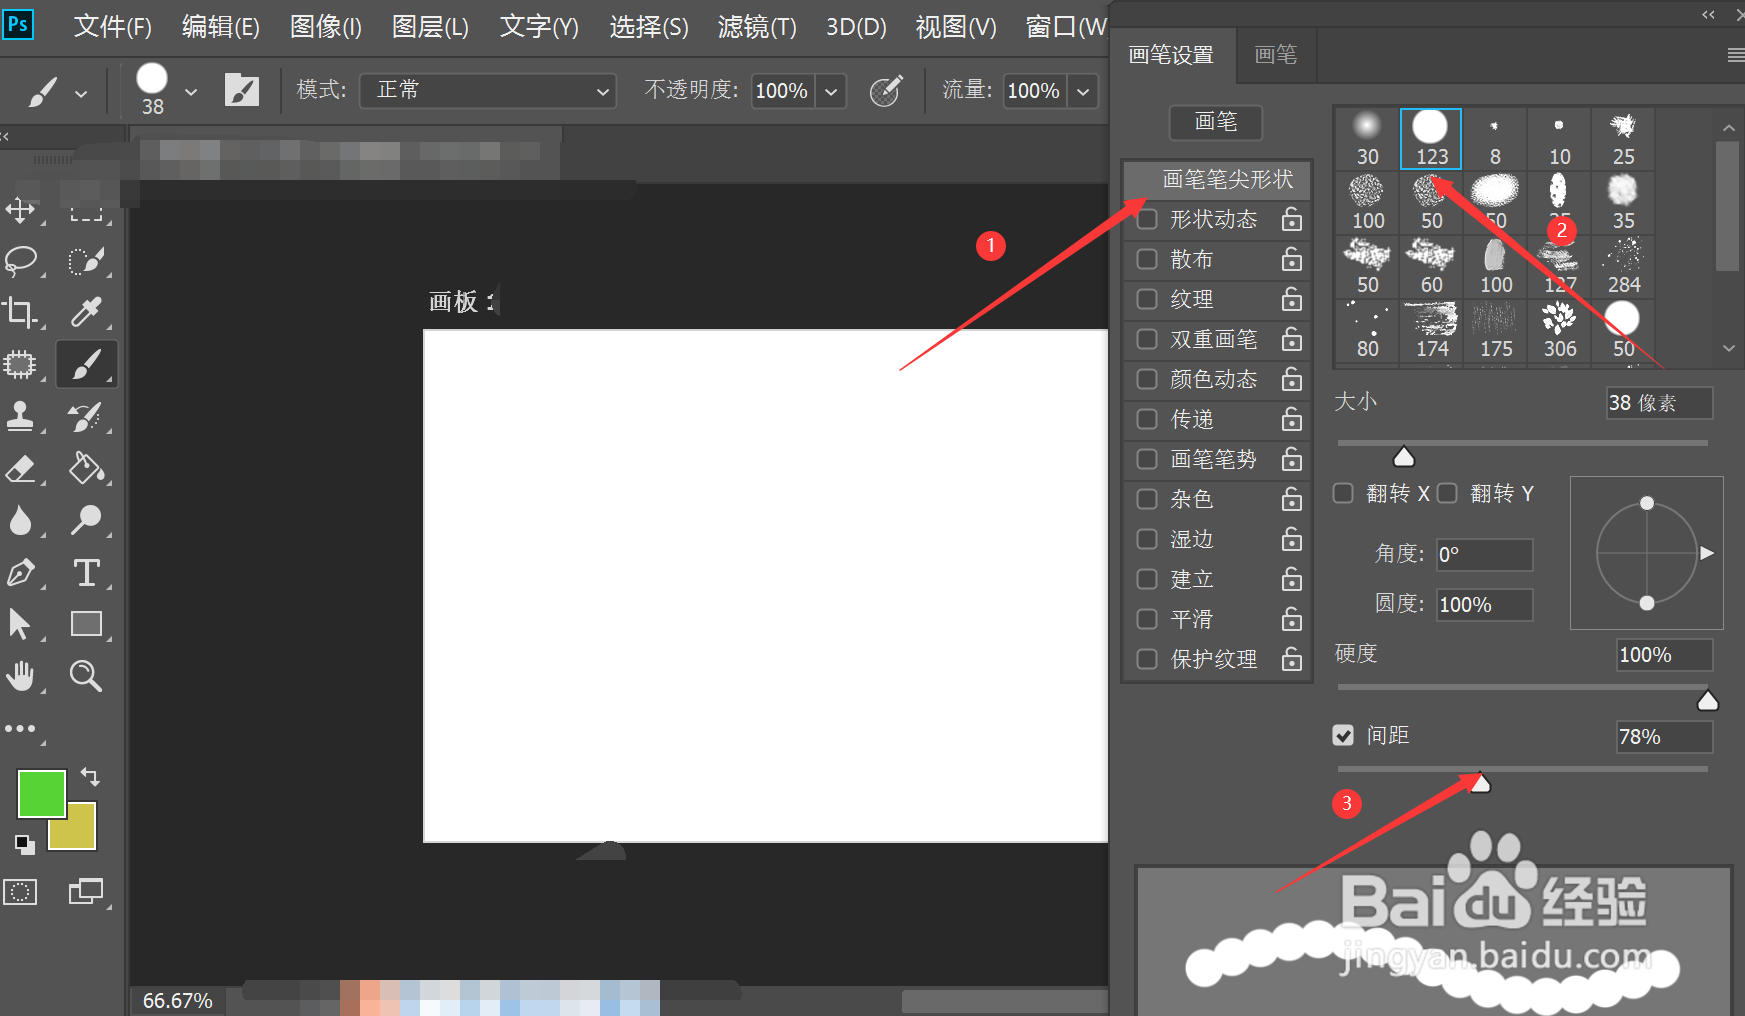
Task: Toggle the 翻转 X checkbox
Action: [1343, 493]
